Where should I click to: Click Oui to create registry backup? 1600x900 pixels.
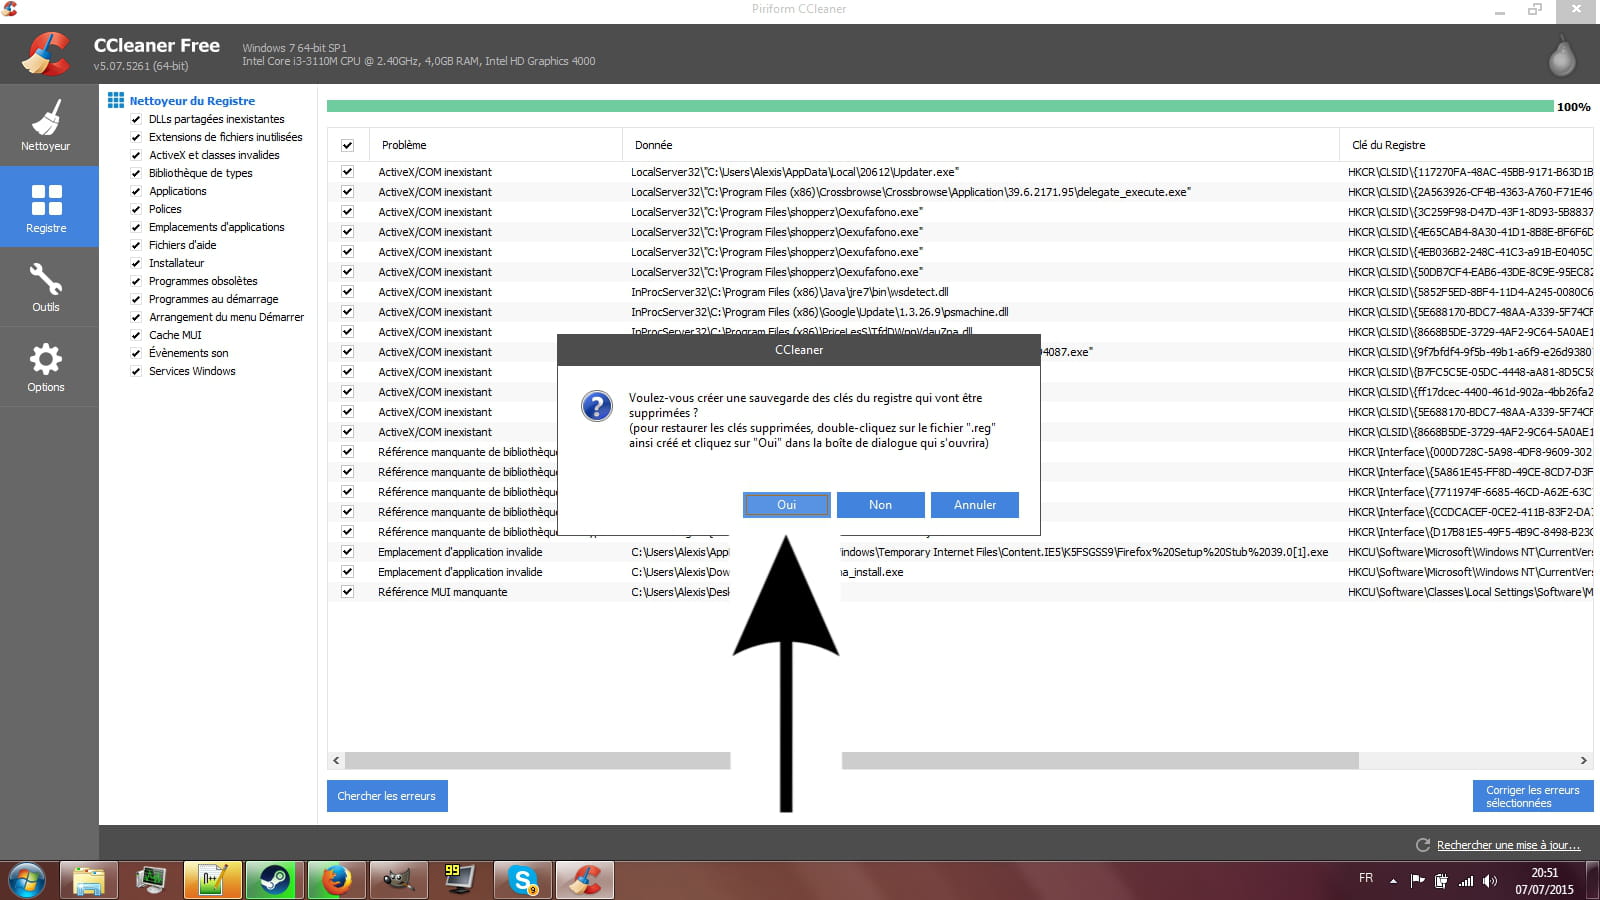[x=787, y=505]
